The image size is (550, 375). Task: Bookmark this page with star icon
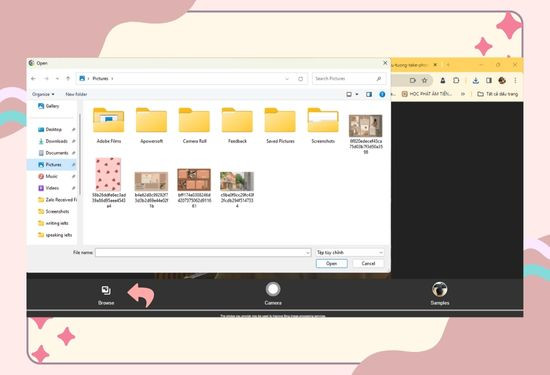424,80
